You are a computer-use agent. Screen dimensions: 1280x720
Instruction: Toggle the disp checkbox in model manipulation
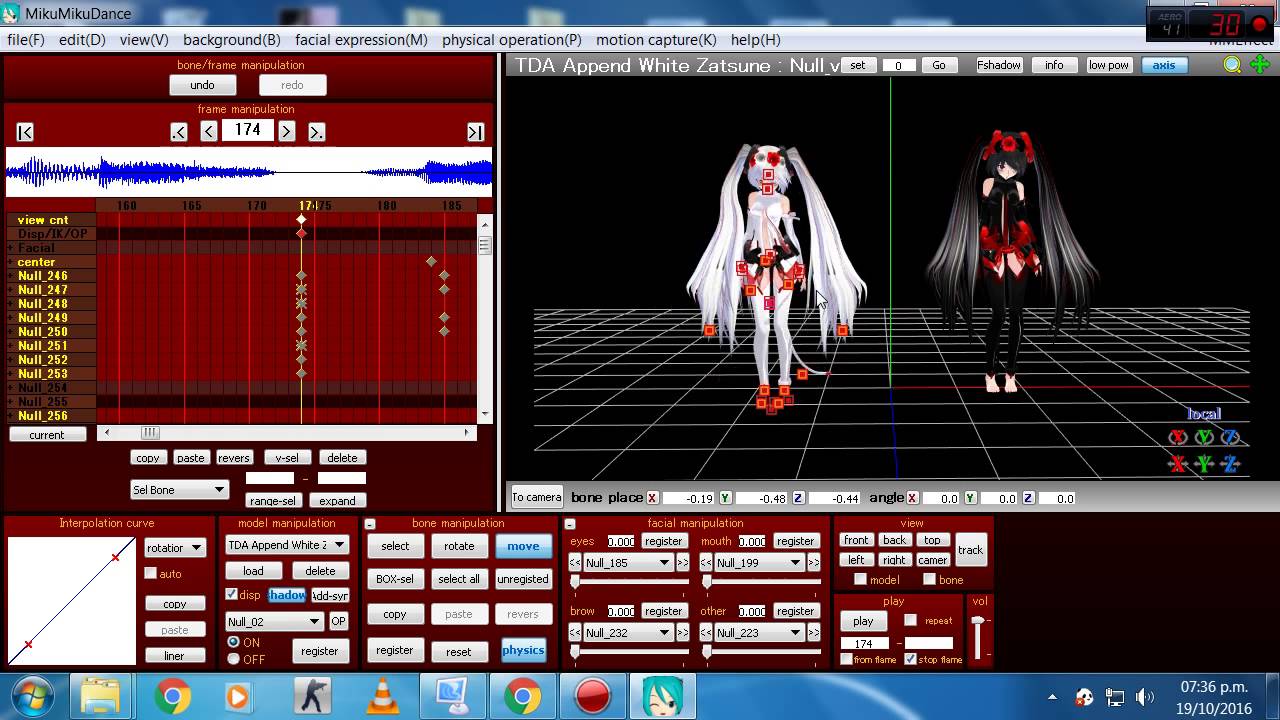click(x=232, y=594)
